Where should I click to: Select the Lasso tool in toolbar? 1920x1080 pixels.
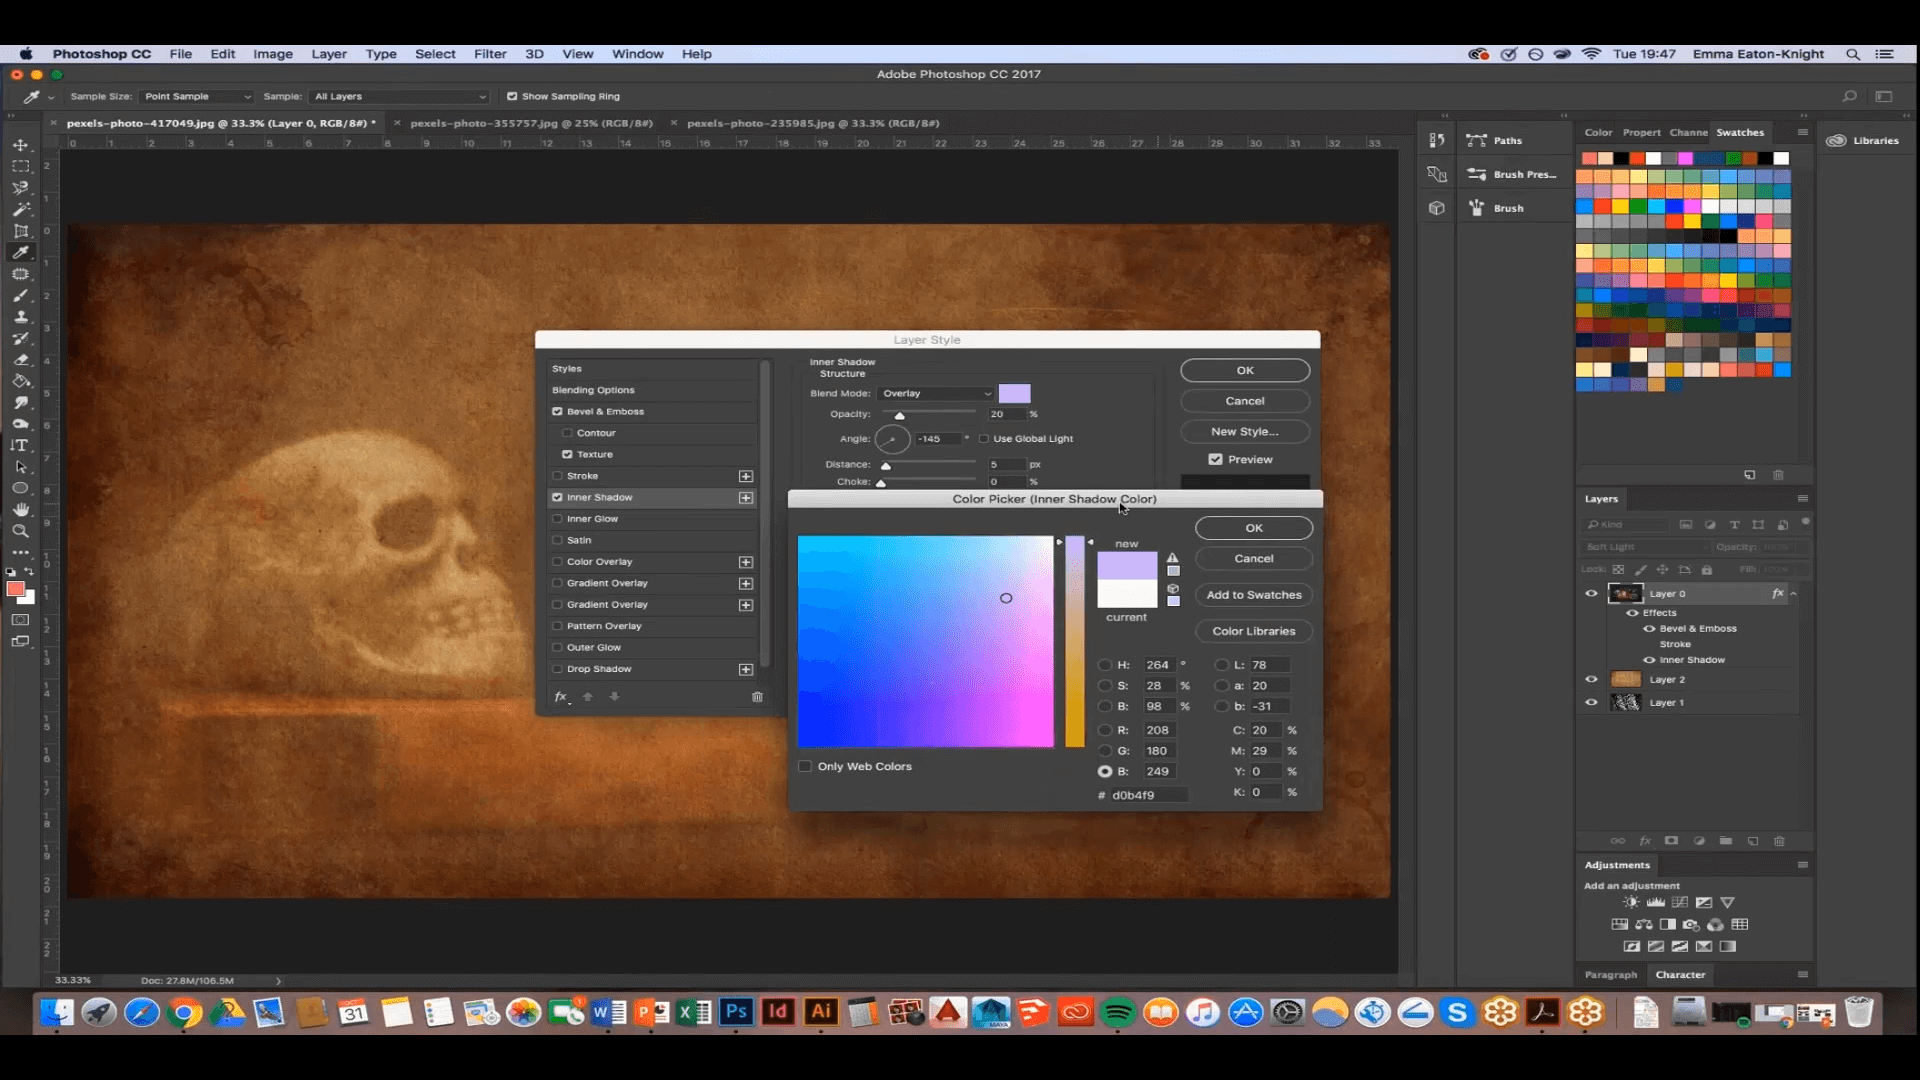point(20,187)
